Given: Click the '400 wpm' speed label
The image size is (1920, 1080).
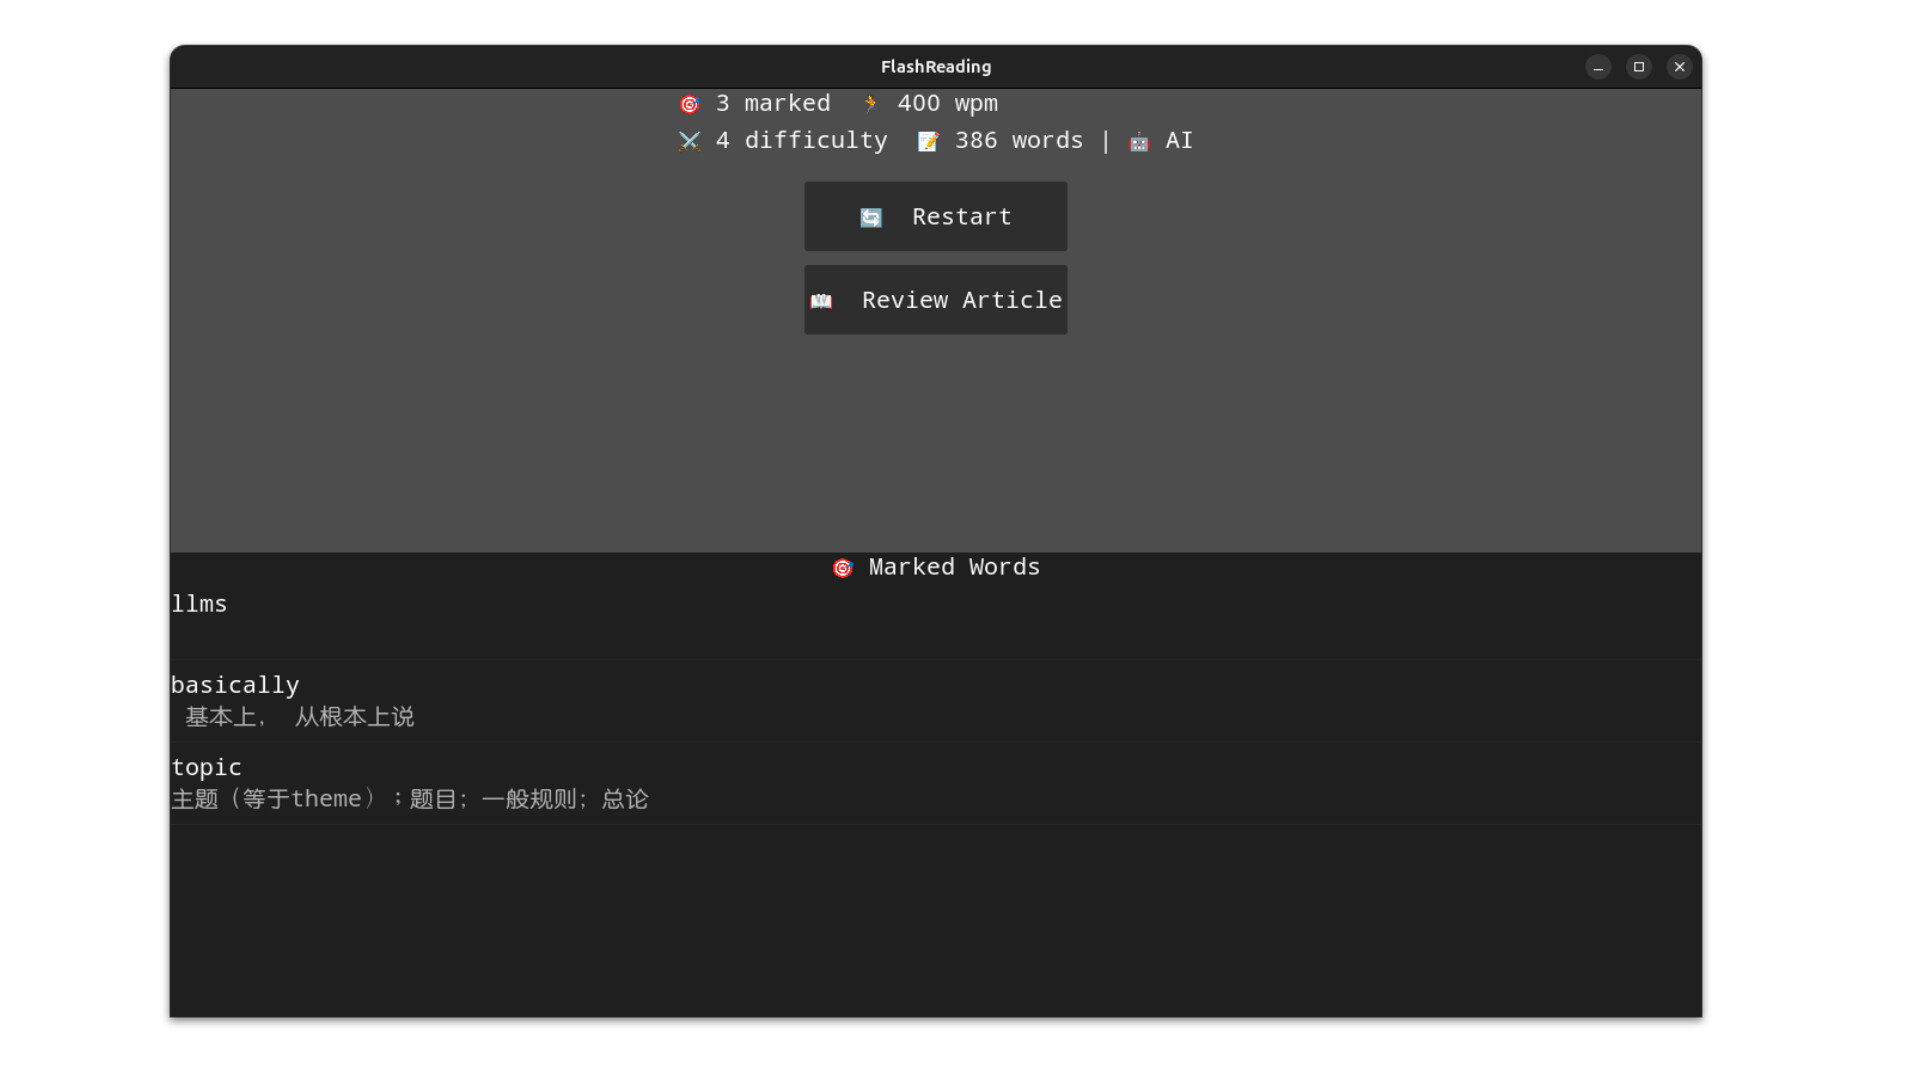Looking at the screenshot, I should (x=947, y=103).
